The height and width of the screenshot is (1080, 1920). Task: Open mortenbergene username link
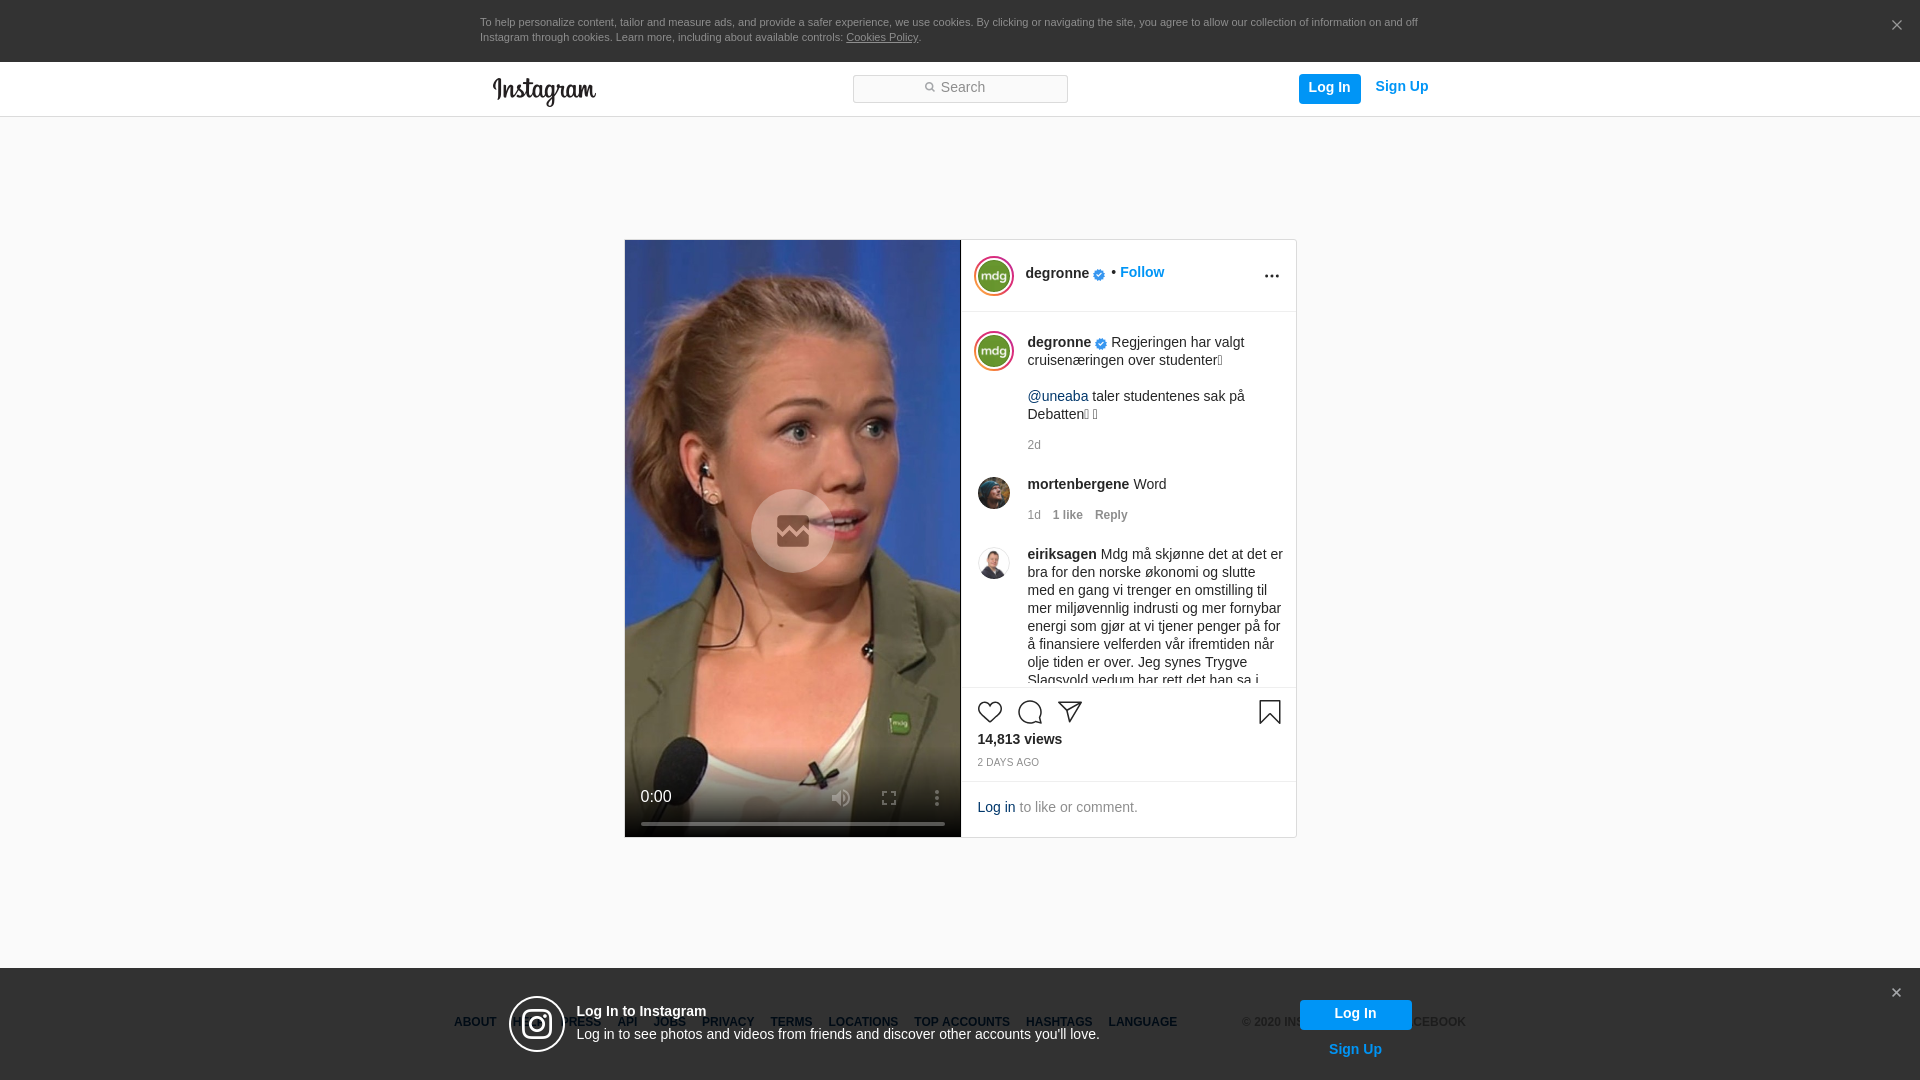click(1078, 484)
